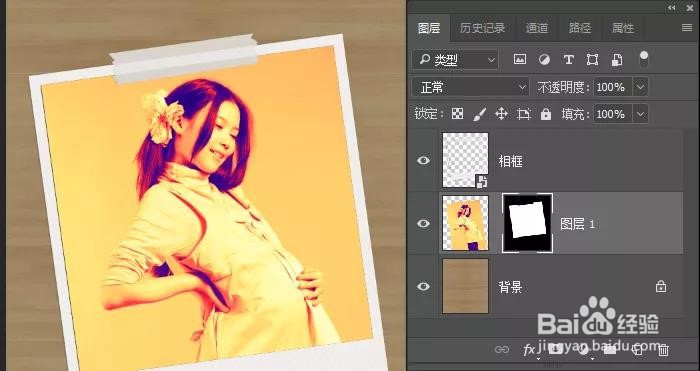Lock image pixels brush icon

(479, 114)
